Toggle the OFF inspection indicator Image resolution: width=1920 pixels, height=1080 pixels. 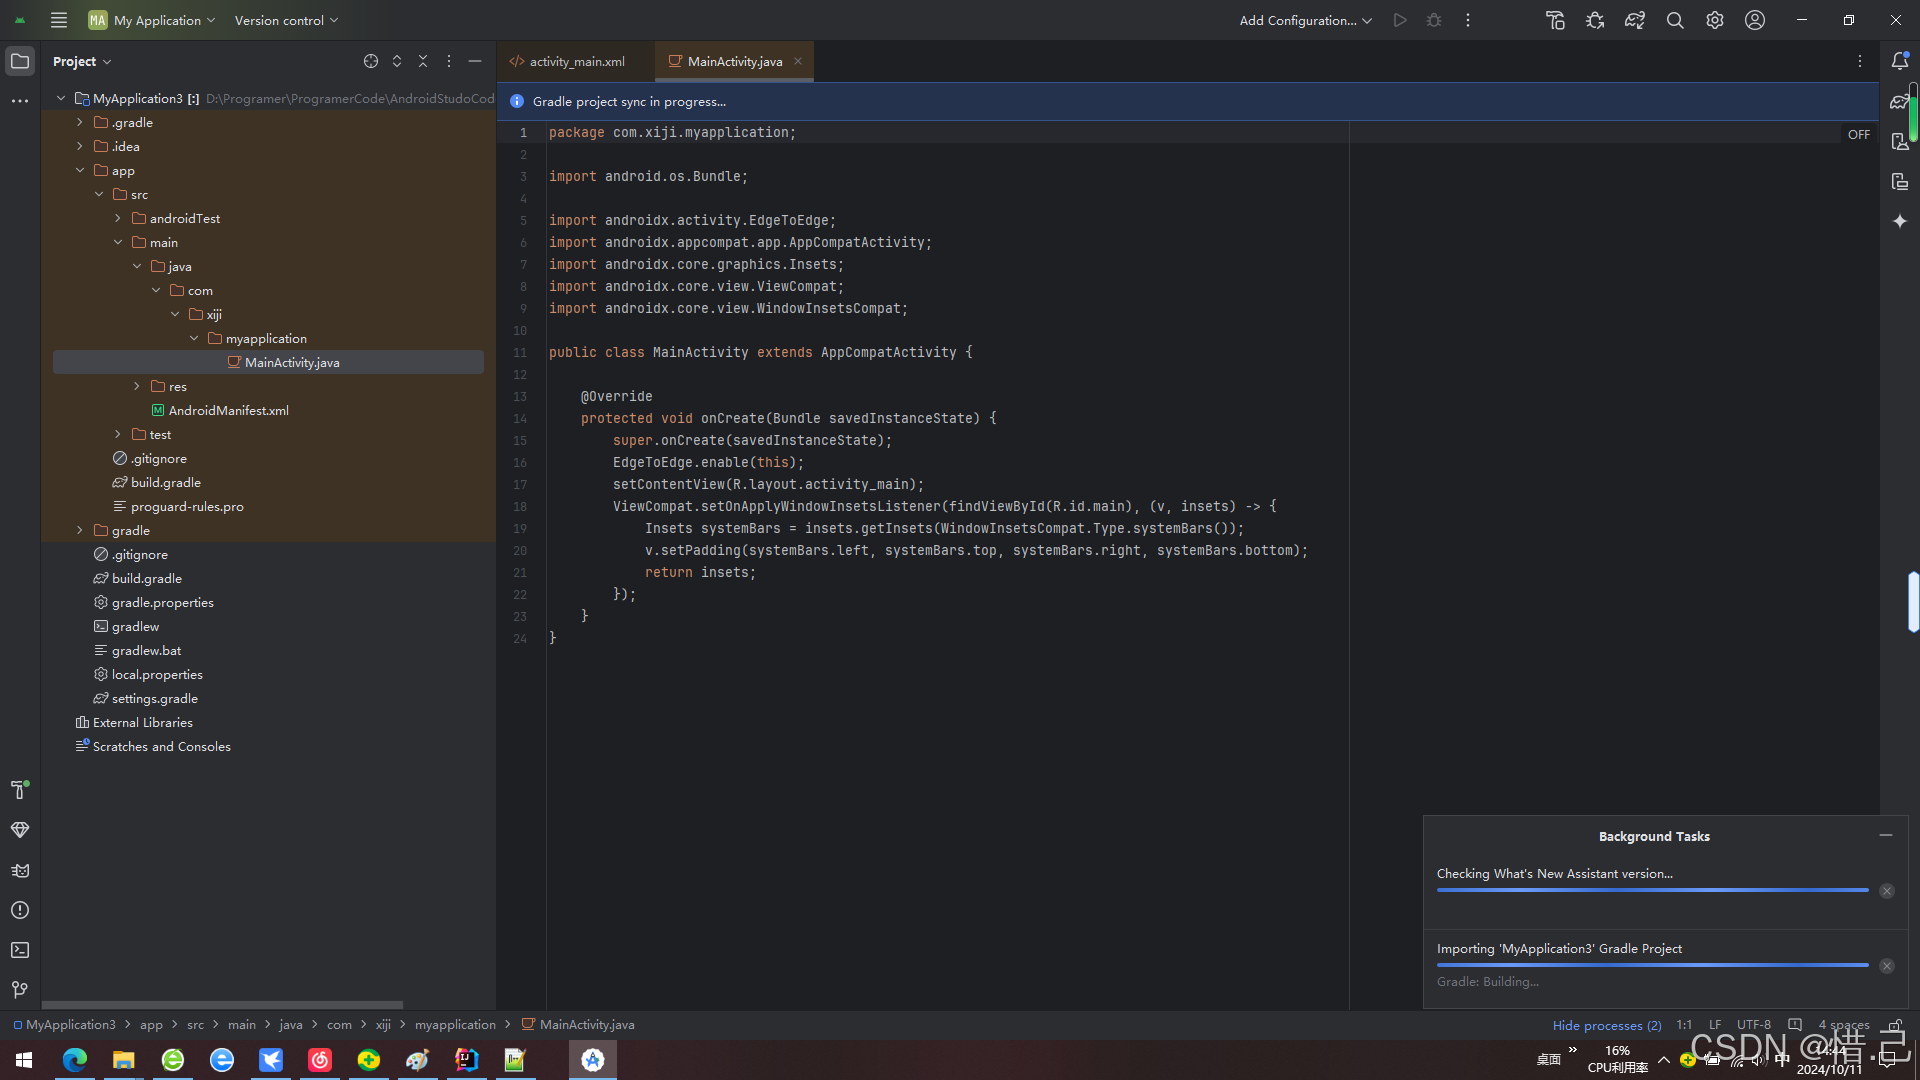pos(1859,134)
